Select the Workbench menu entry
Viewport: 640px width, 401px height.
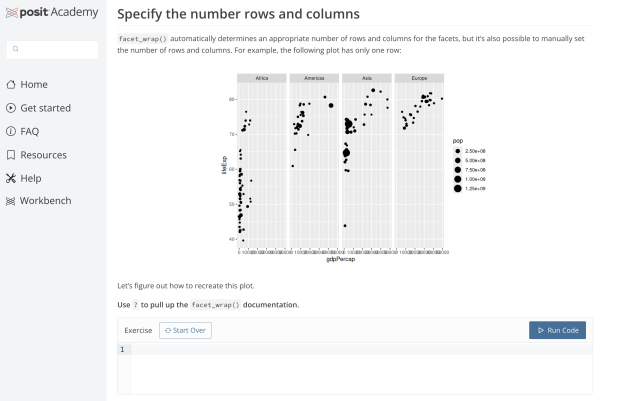(45, 201)
